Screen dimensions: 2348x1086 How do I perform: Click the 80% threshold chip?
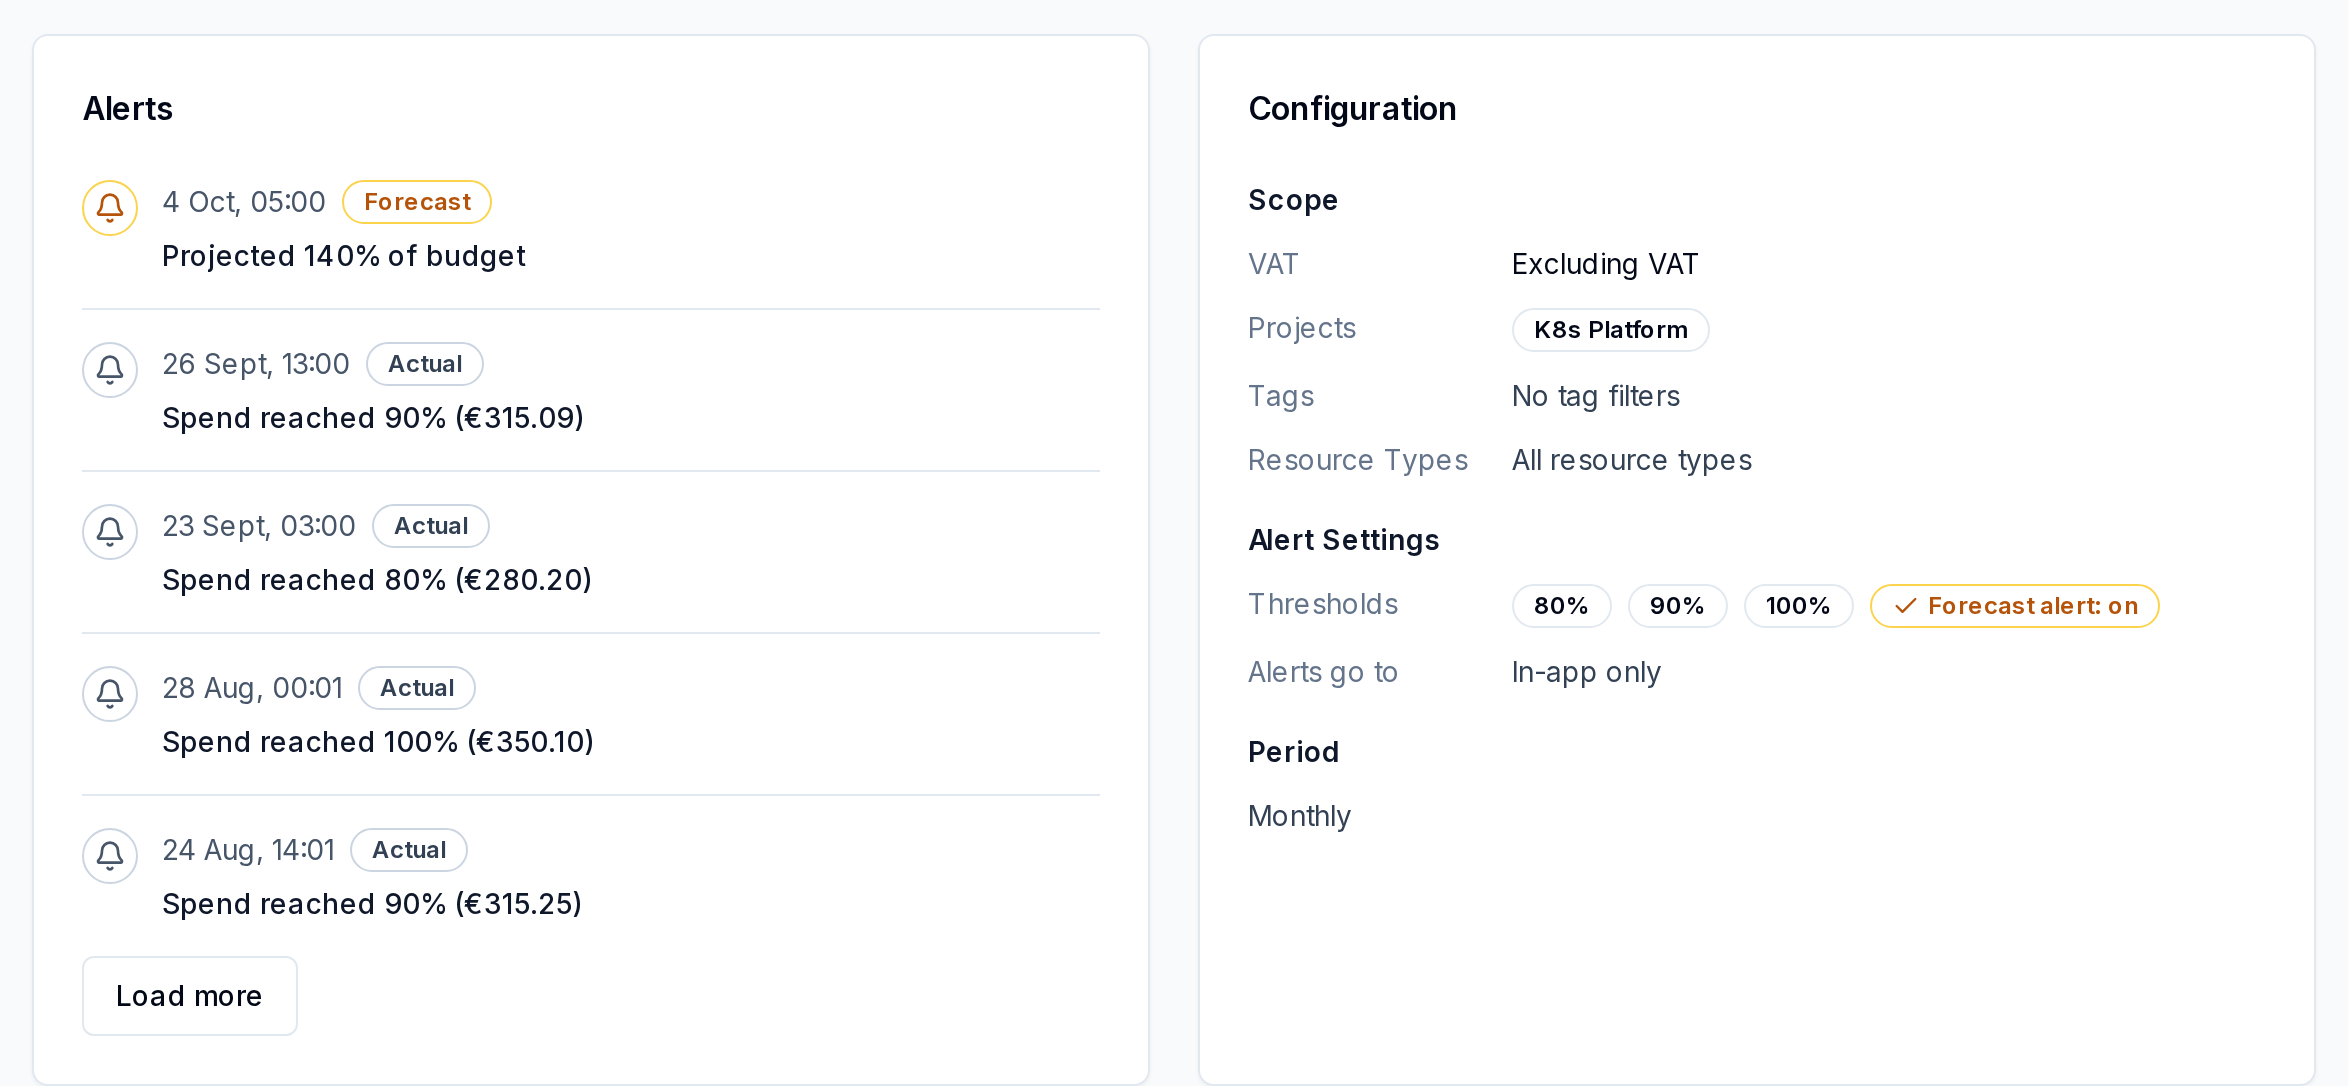click(1562, 606)
